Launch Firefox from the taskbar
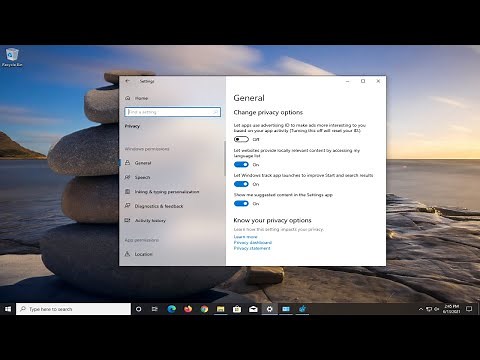The height and width of the screenshot is (360, 480). coord(188,309)
